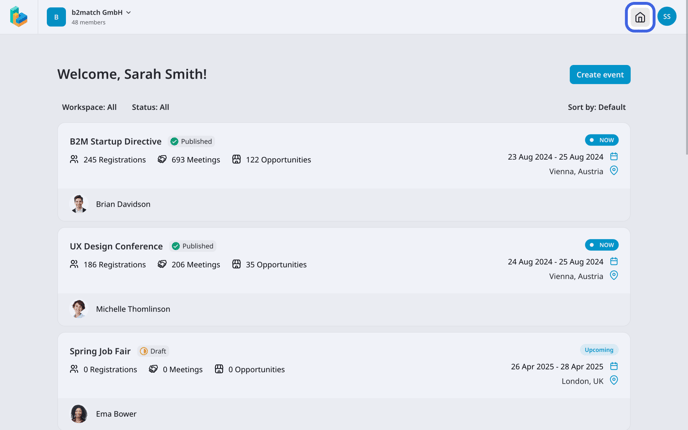Expand the b2match GmbH organization switcher
Screen dimensions: 688x430
pos(101,13)
